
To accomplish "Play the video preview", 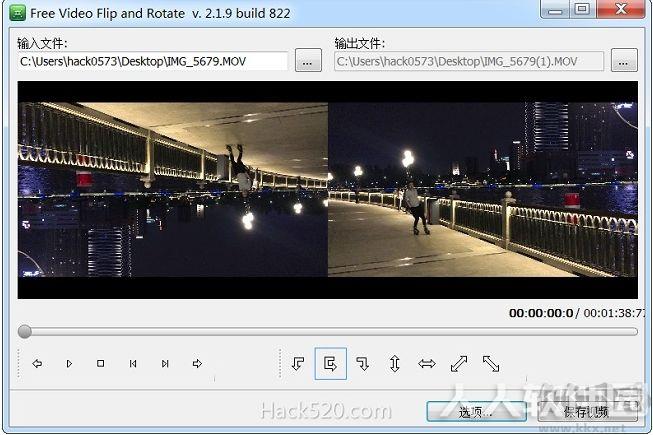I will pyautogui.click(x=69, y=363).
